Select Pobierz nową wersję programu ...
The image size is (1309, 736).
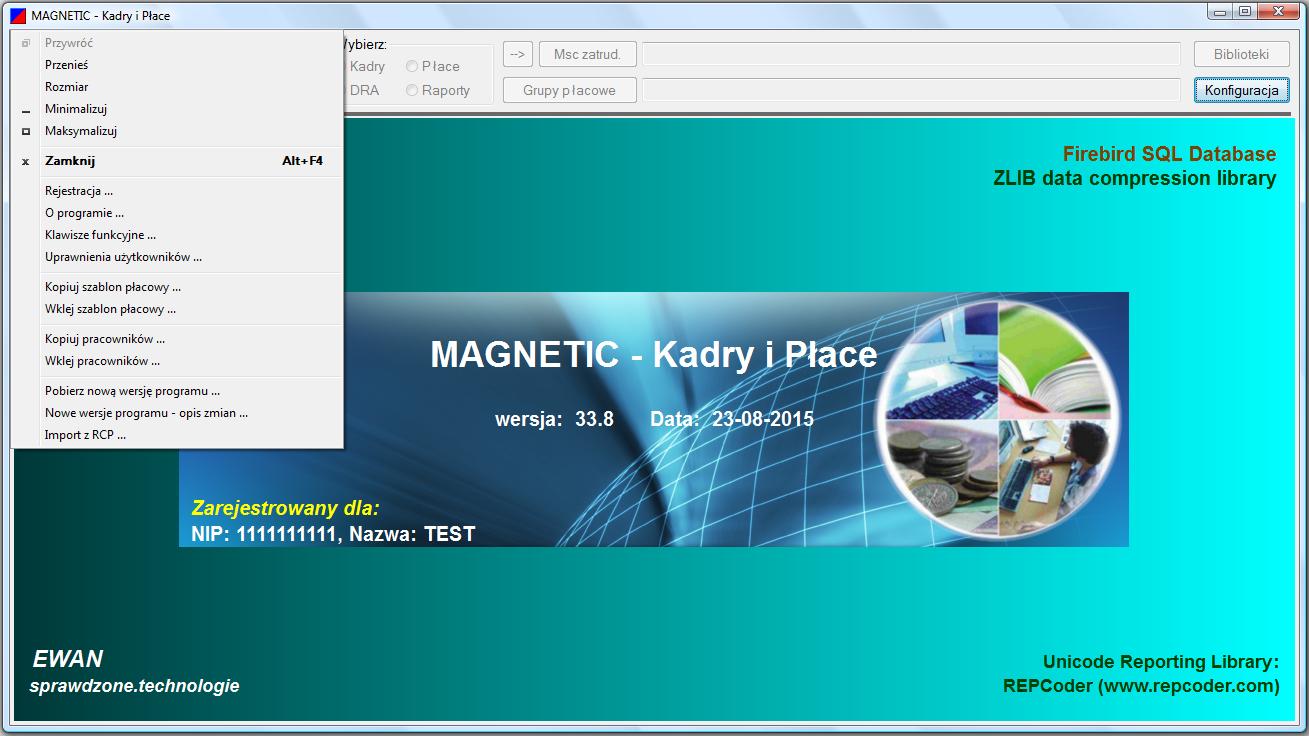(x=177, y=391)
